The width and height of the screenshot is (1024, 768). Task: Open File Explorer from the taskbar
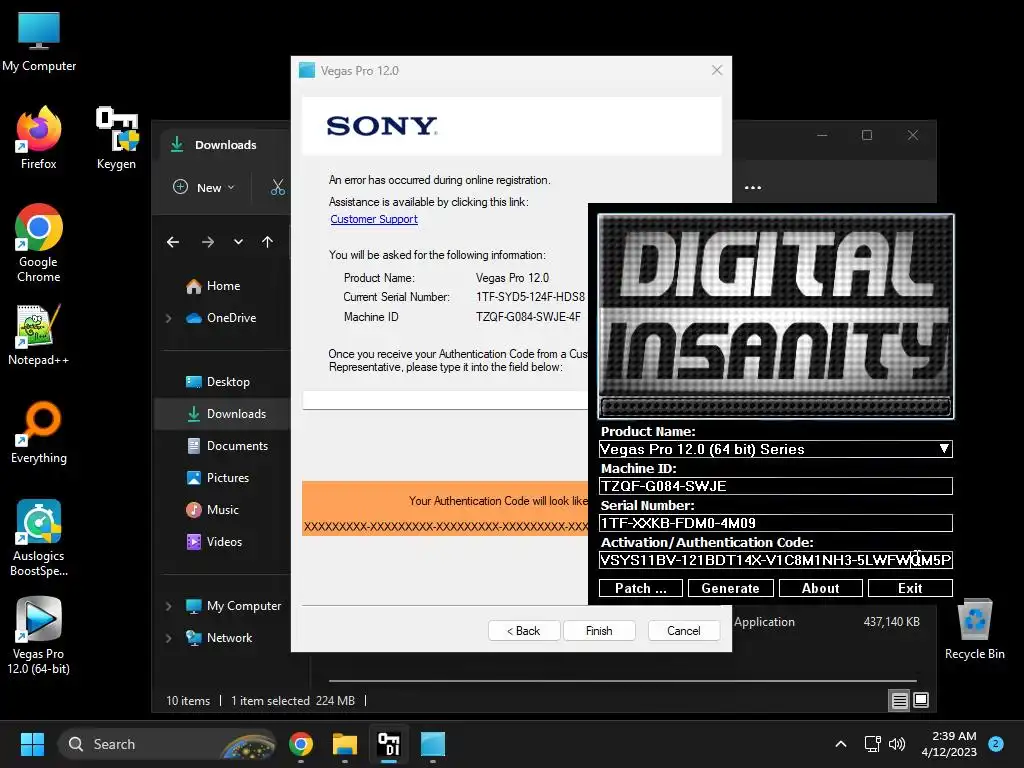[345, 744]
